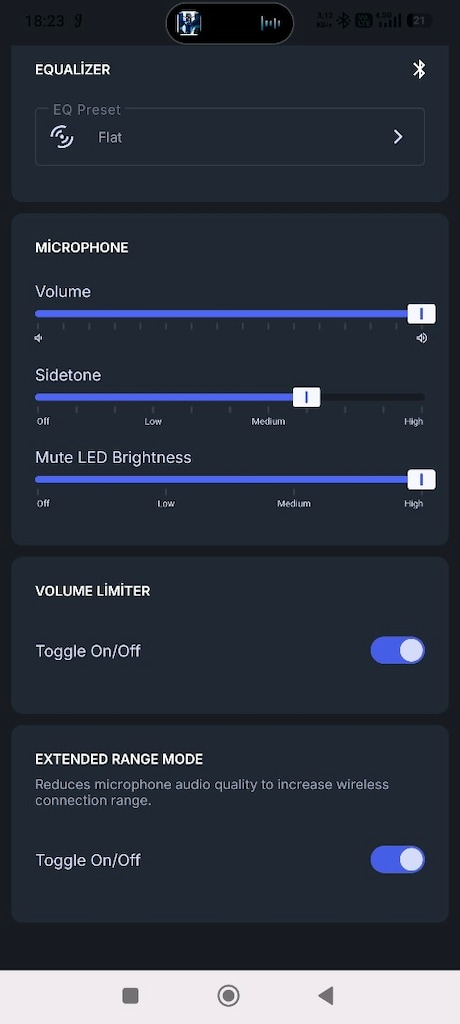Click the microphone Volume slider handle
460x1024 pixels.
point(421,313)
